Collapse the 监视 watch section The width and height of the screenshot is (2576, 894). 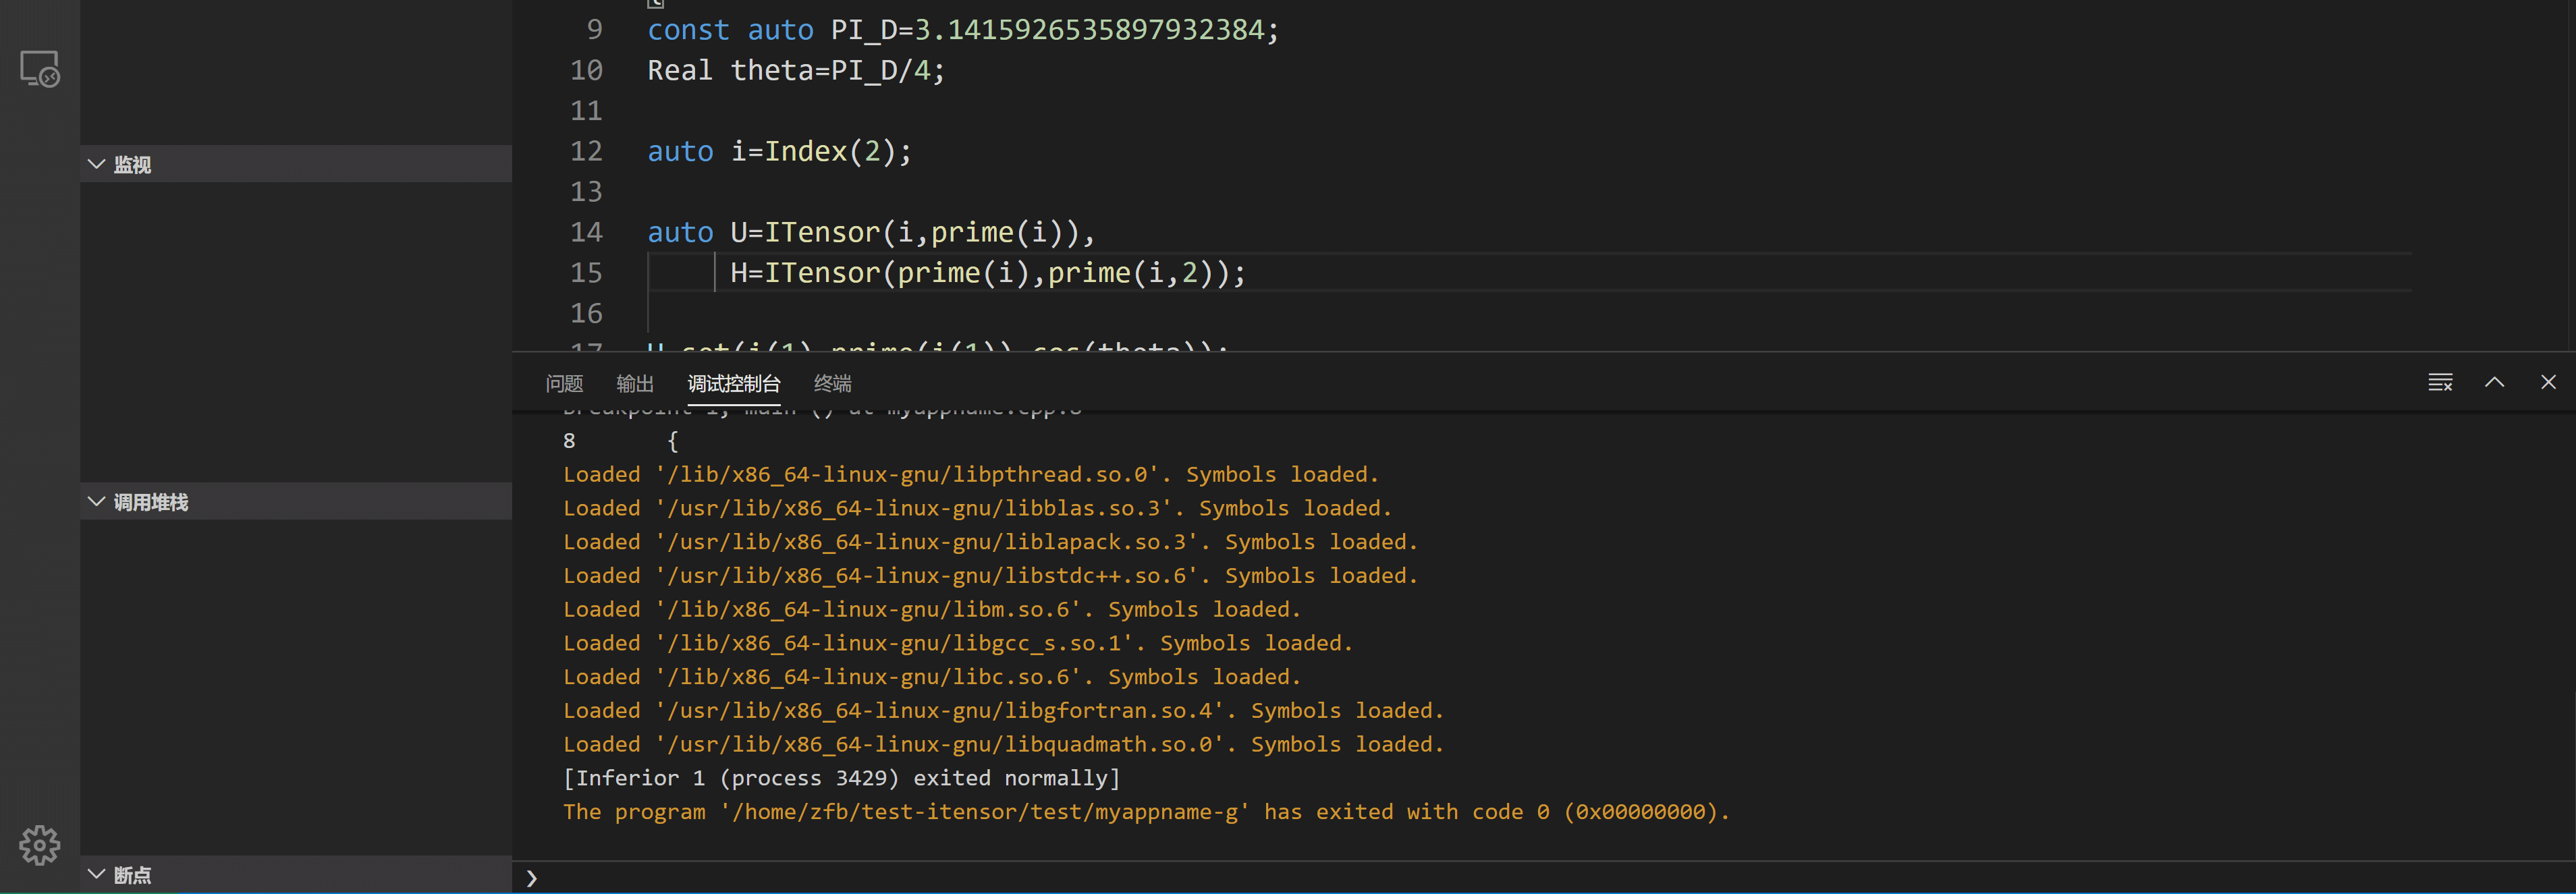click(x=132, y=164)
